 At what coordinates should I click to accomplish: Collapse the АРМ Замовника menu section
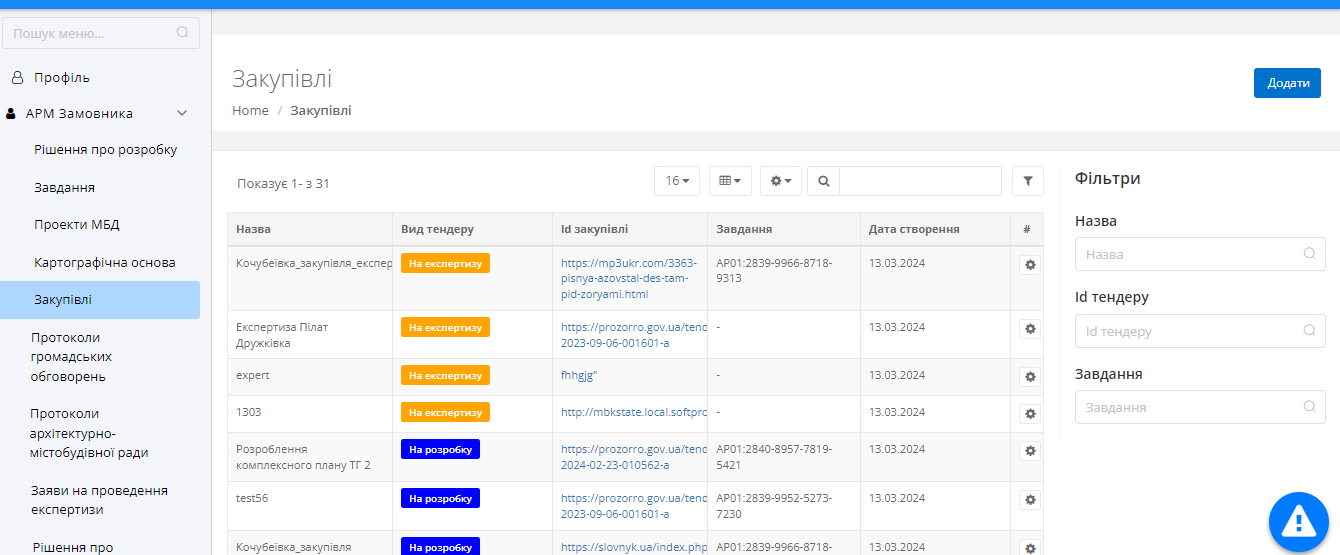[x=182, y=114]
